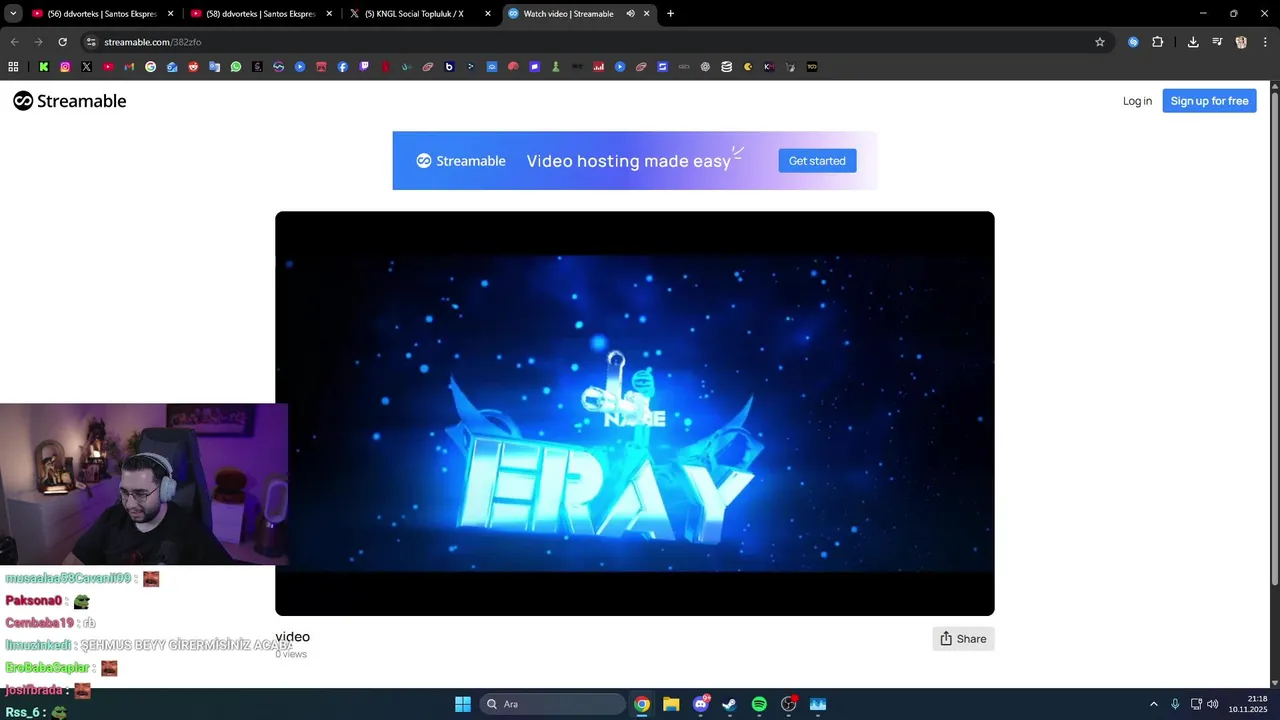Open the Chrome tab search media icon
The width and height of the screenshot is (1280, 720).
click(x=1217, y=42)
